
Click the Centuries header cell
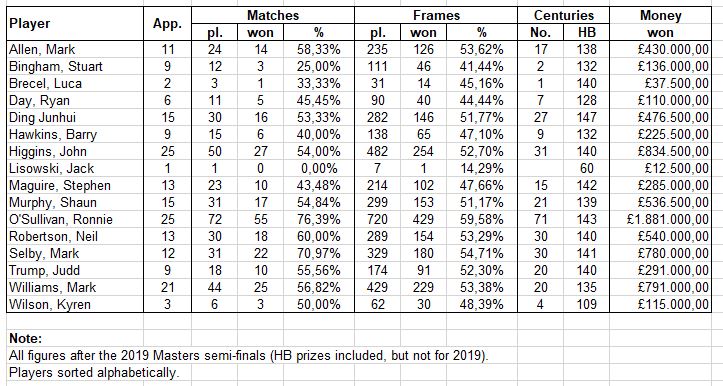[x=563, y=15]
